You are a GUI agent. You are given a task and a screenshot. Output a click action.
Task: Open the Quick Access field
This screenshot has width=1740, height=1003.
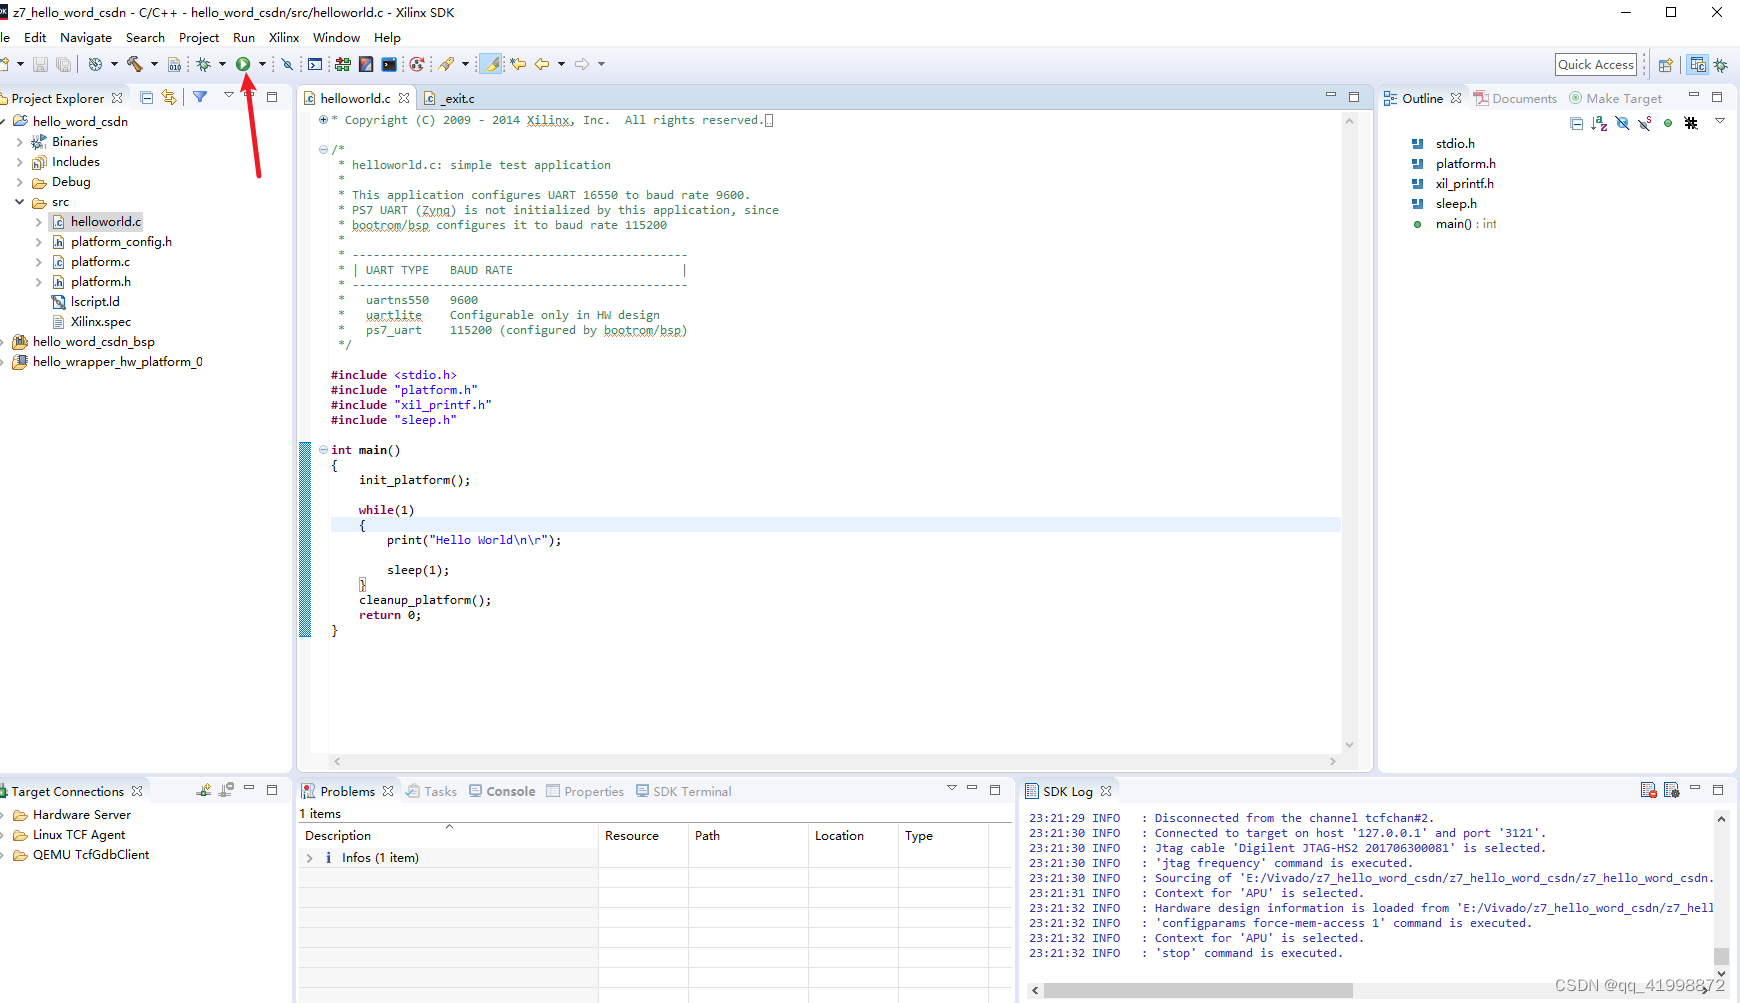point(1595,63)
